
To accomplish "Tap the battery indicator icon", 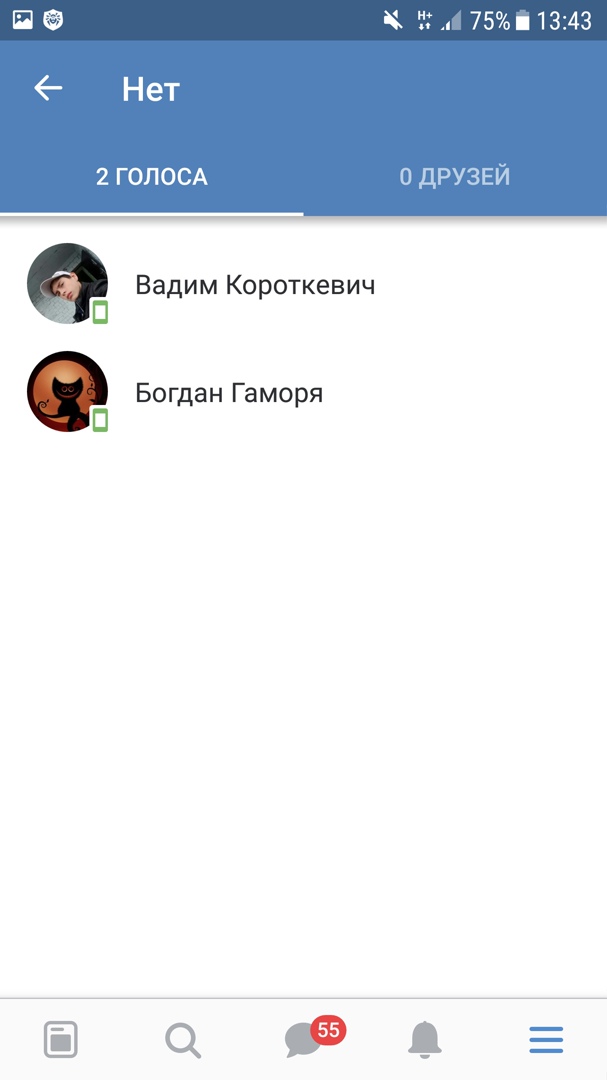I will (523, 21).
